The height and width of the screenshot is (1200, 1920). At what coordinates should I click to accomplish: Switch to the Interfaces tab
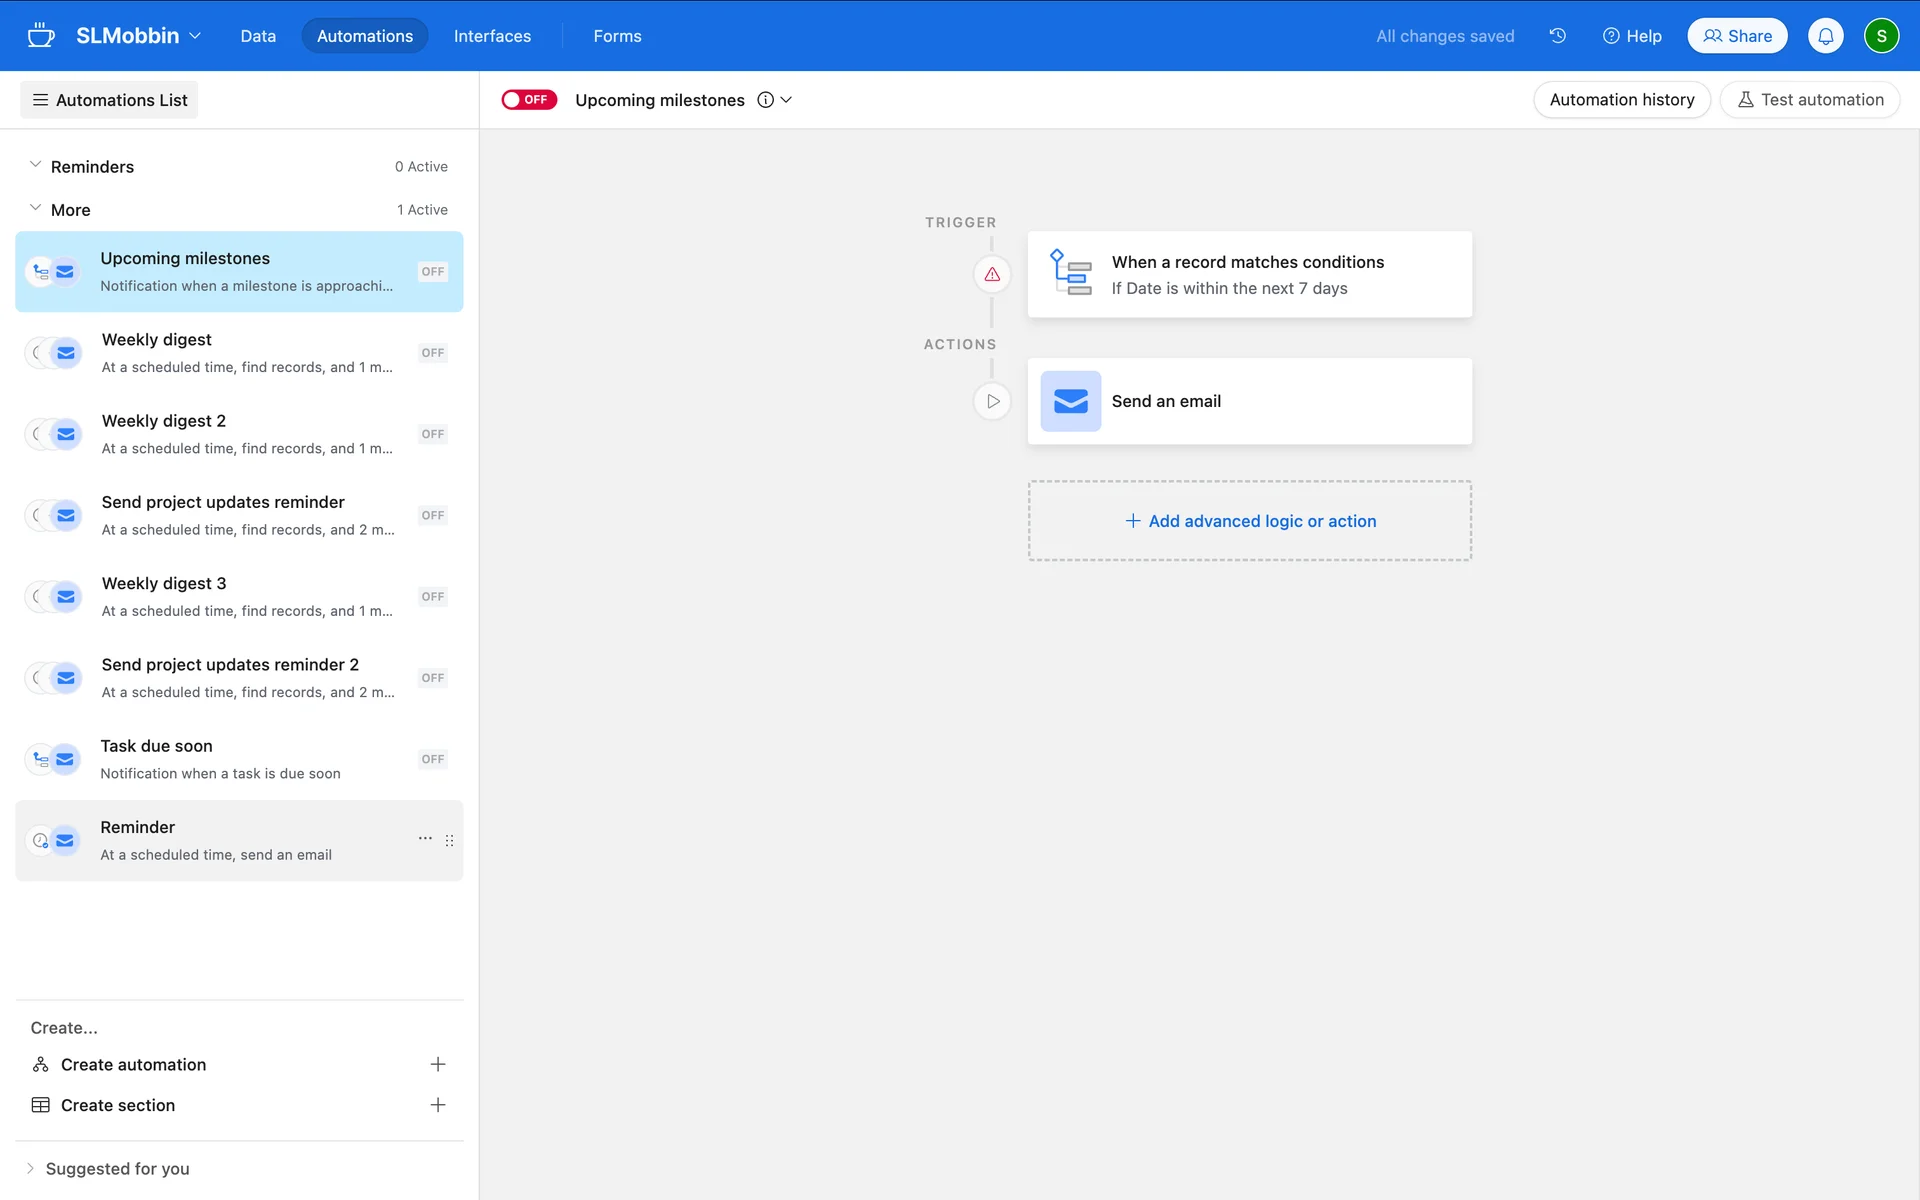(x=492, y=36)
